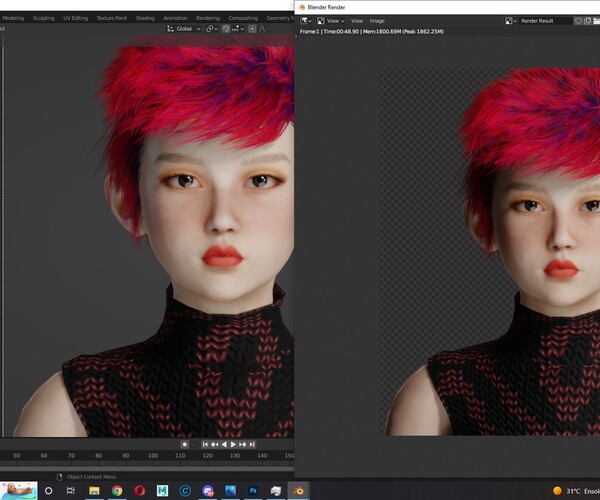Open editor type dropdown in Blender Render window
Image resolution: width=600 pixels, height=500 pixels.
pos(306,21)
